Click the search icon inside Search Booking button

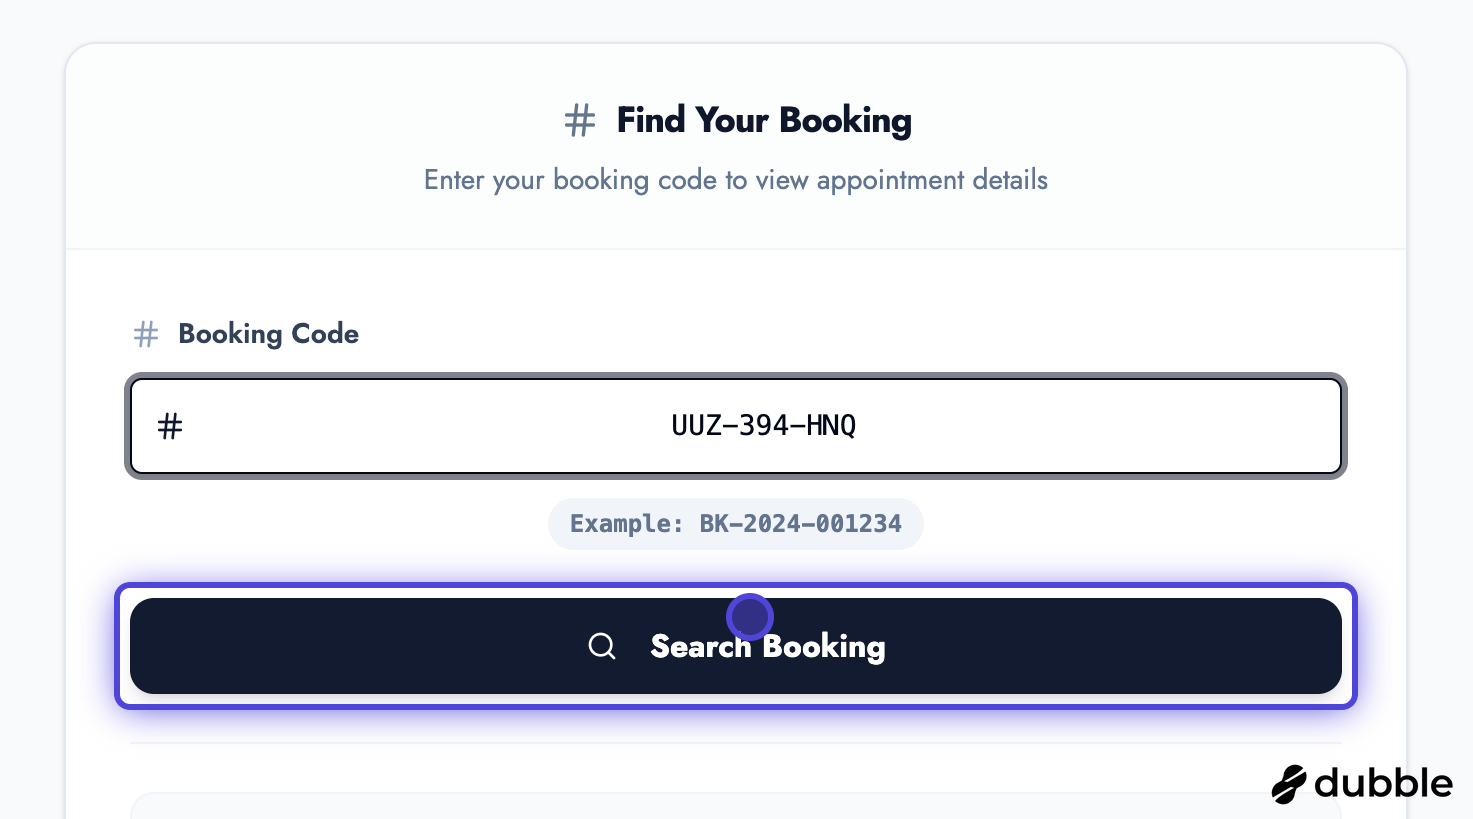coord(602,646)
